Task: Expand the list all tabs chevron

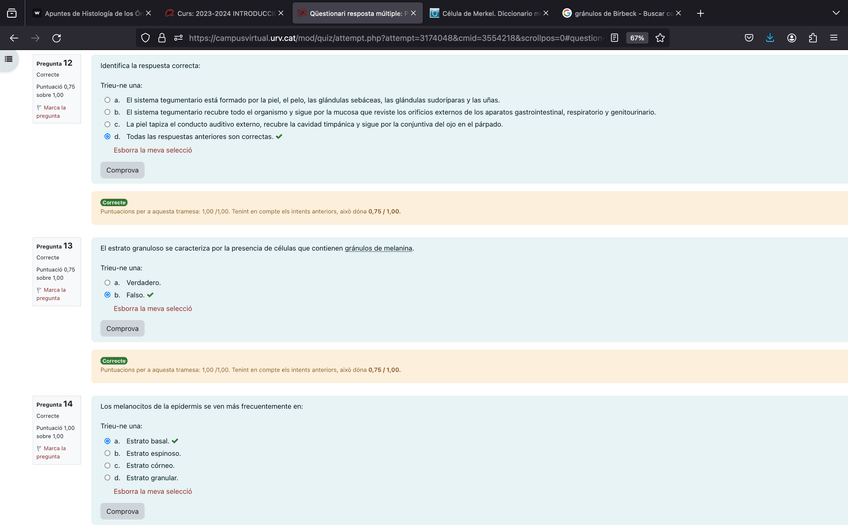Action: tap(836, 13)
